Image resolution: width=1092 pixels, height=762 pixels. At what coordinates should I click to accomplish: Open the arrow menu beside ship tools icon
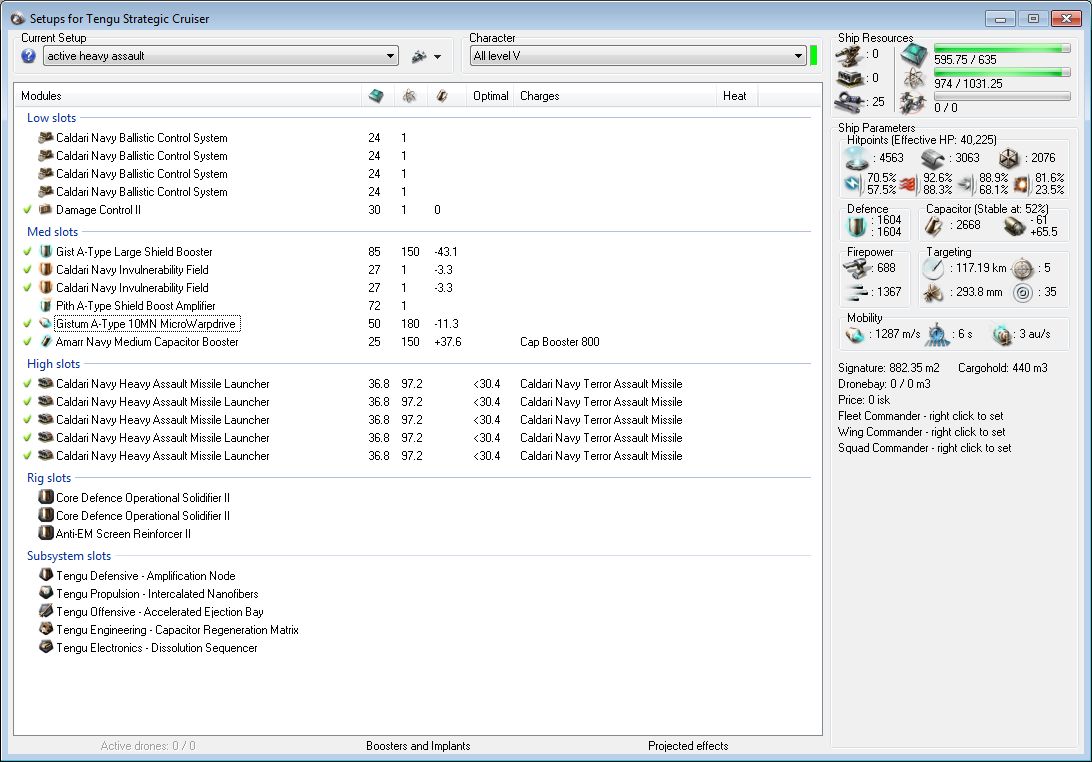(x=437, y=57)
